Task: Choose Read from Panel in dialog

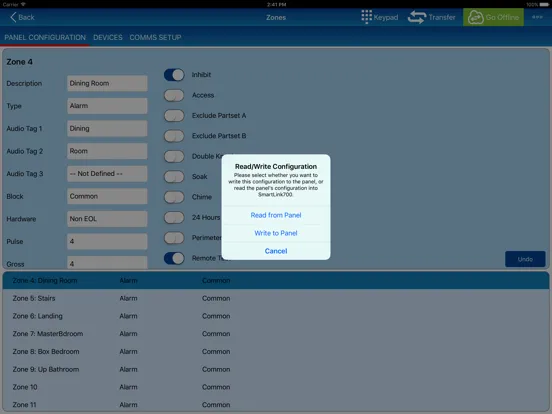Action: (276, 215)
